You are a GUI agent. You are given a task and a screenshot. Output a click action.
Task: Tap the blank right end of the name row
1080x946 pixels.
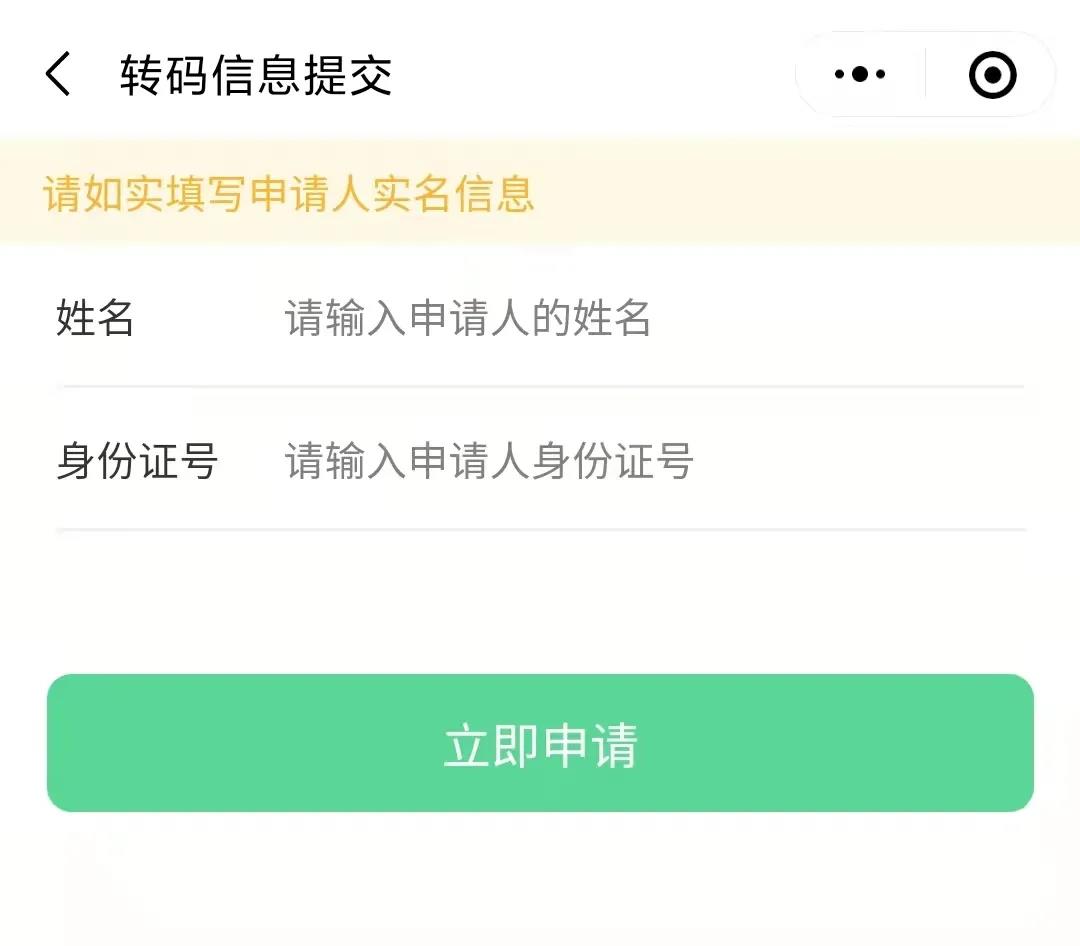coord(900,319)
